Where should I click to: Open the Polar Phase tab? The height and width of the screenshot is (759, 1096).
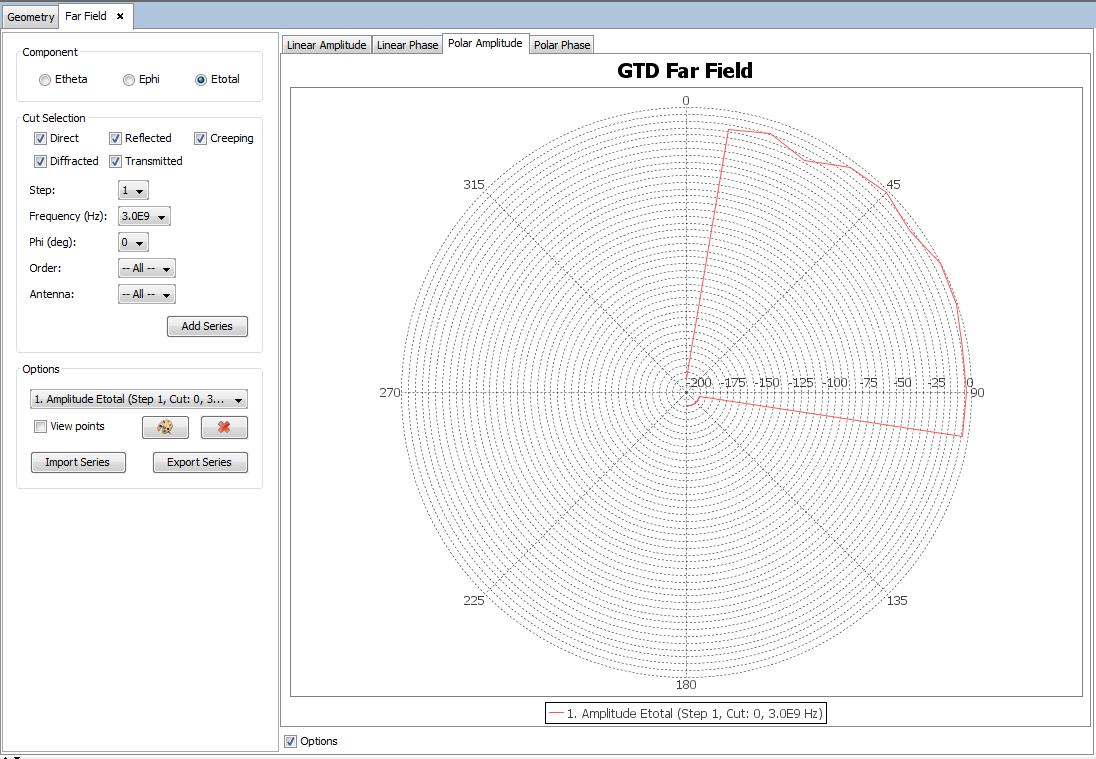point(562,45)
